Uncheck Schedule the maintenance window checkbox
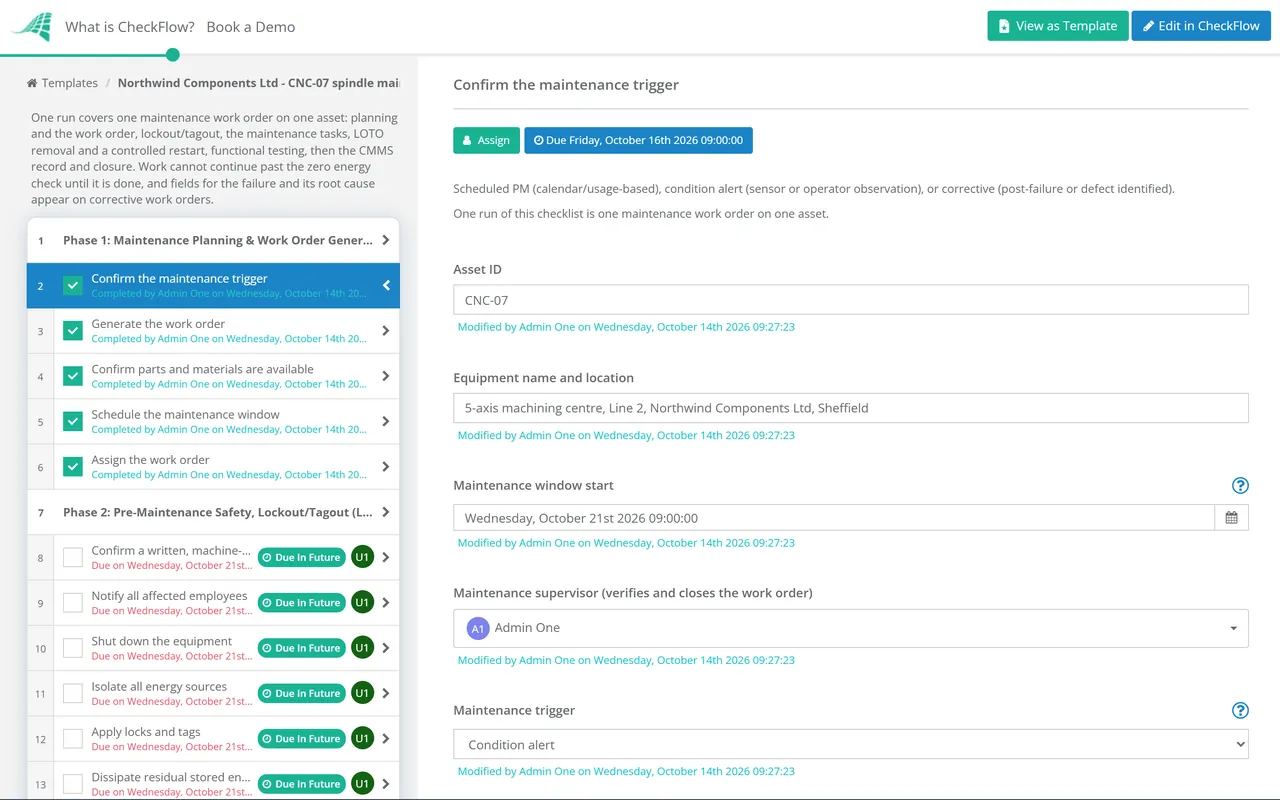This screenshot has width=1280, height=800. (73, 422)
